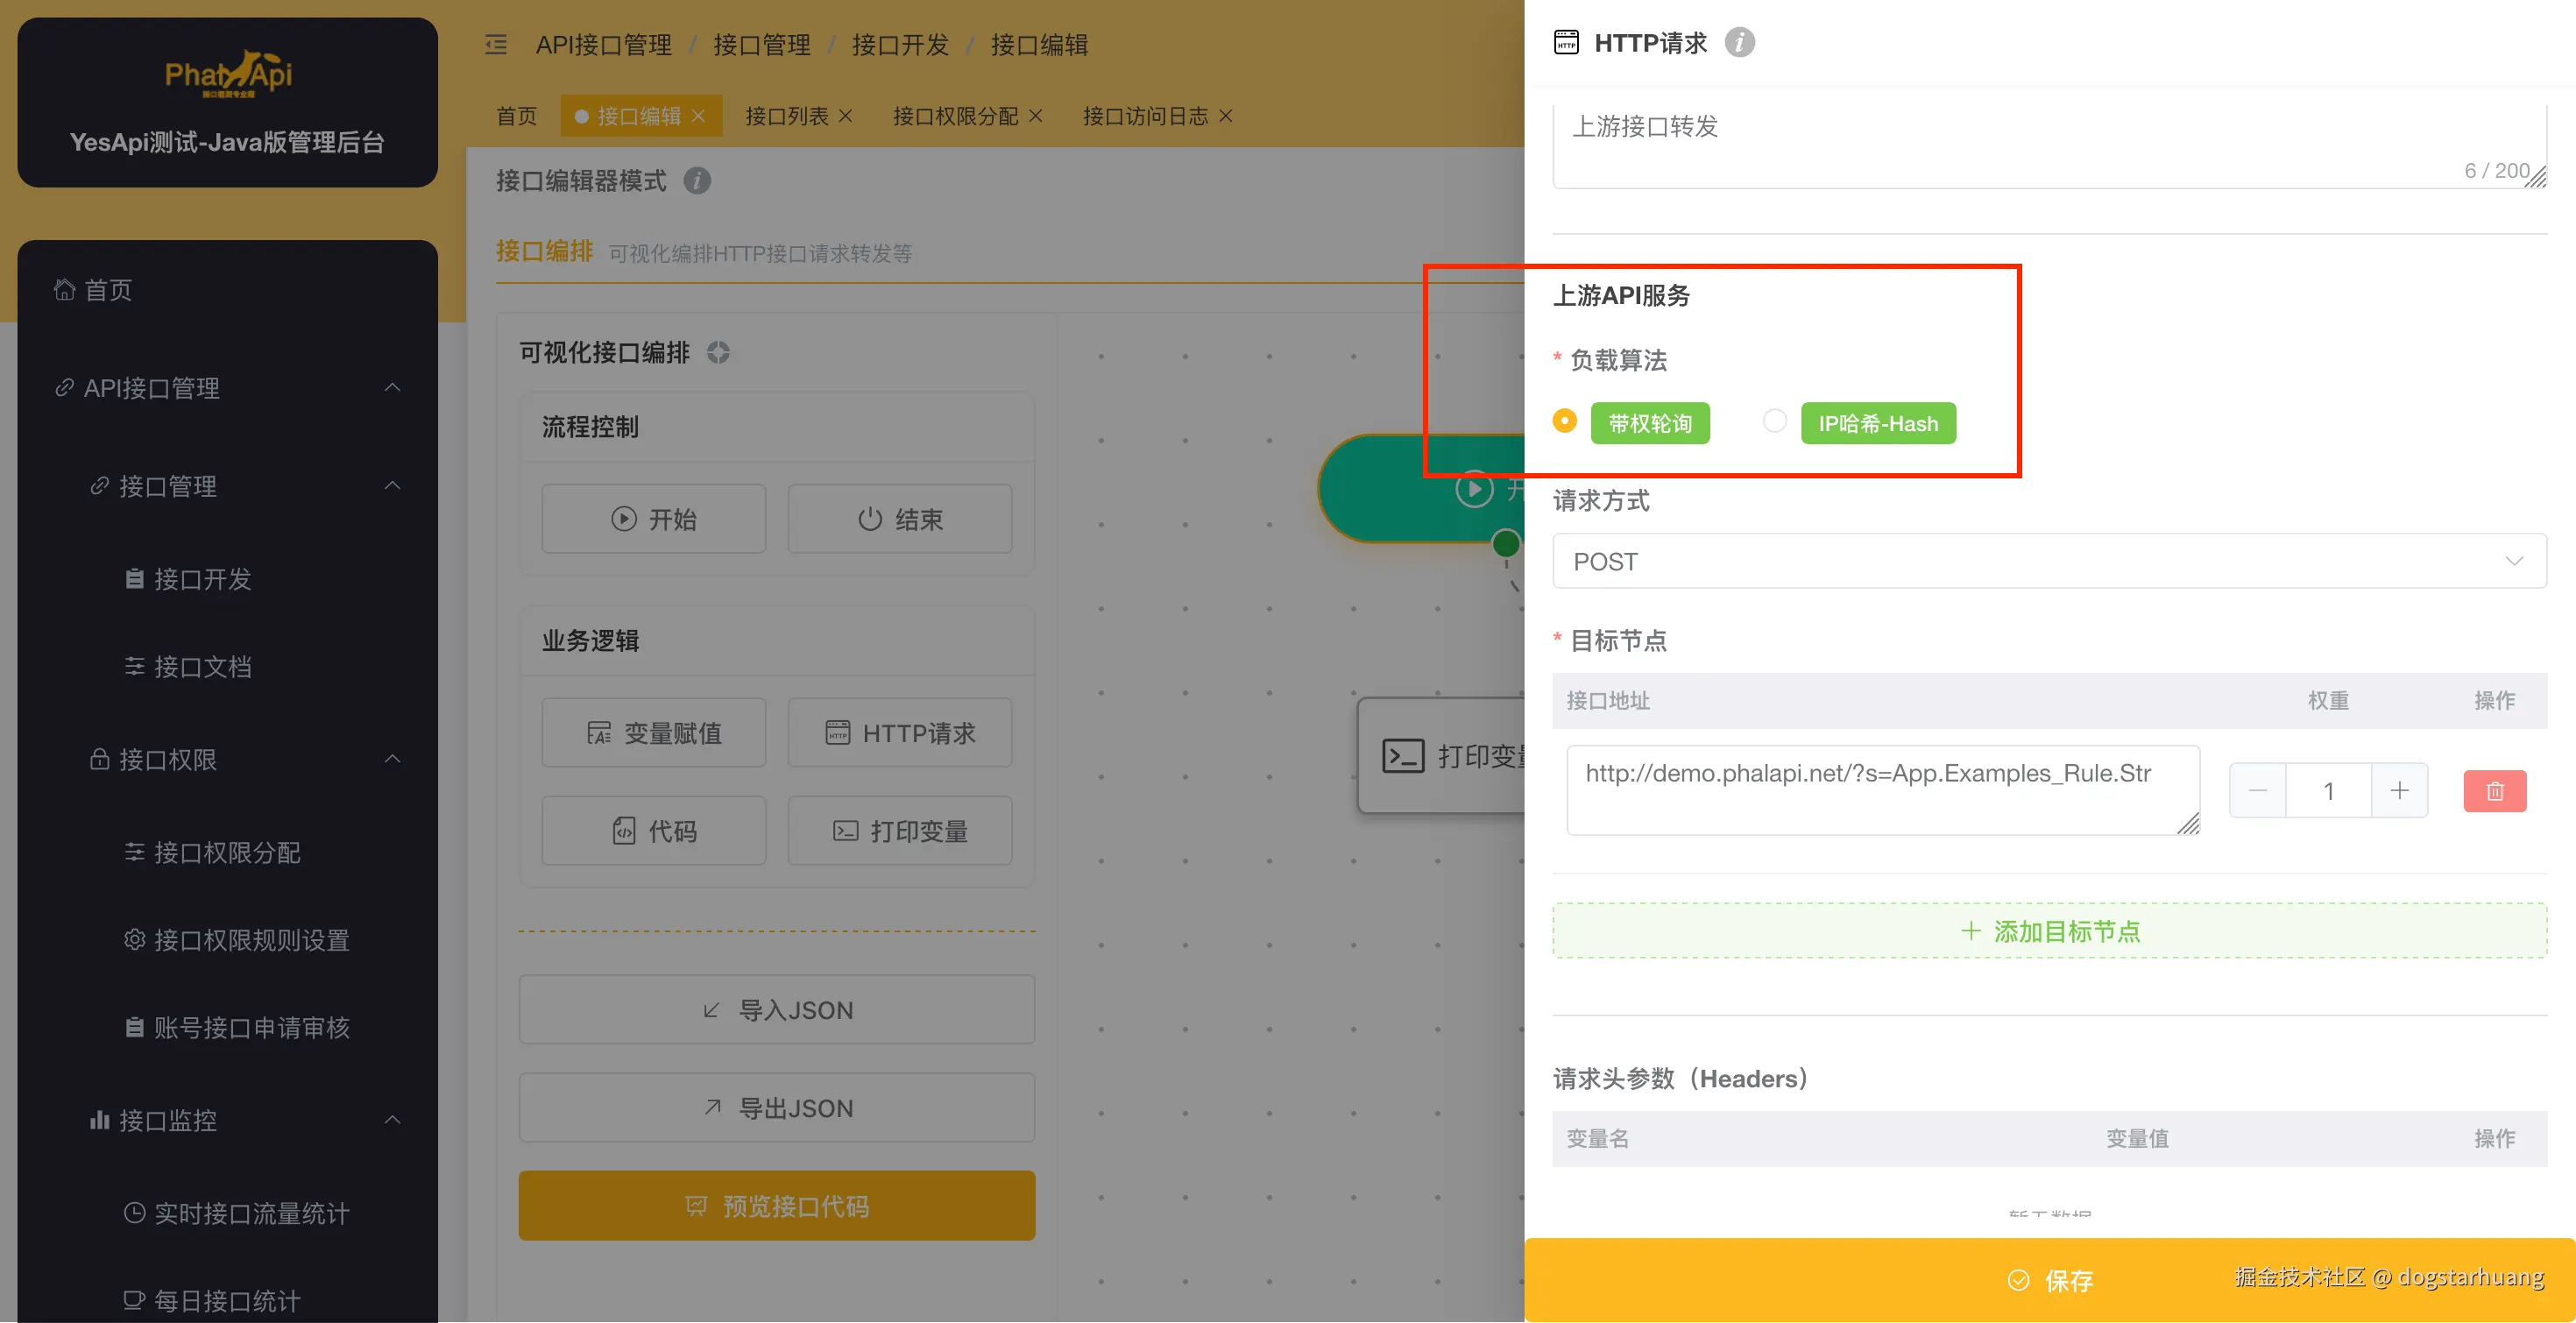Click the 变量赋值 node button

point(654,733)
